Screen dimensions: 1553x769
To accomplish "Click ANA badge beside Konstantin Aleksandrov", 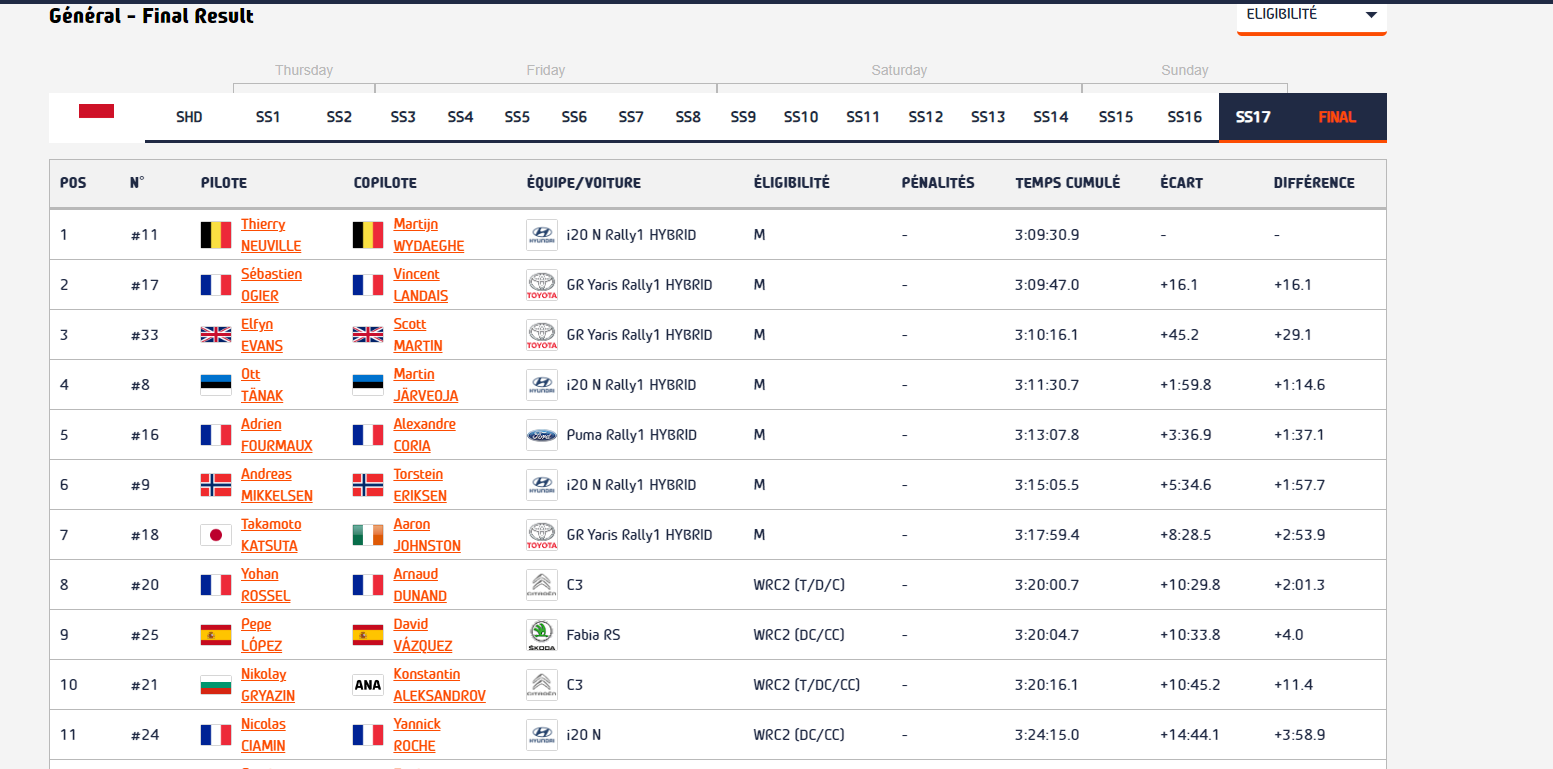I will [368, 685].
